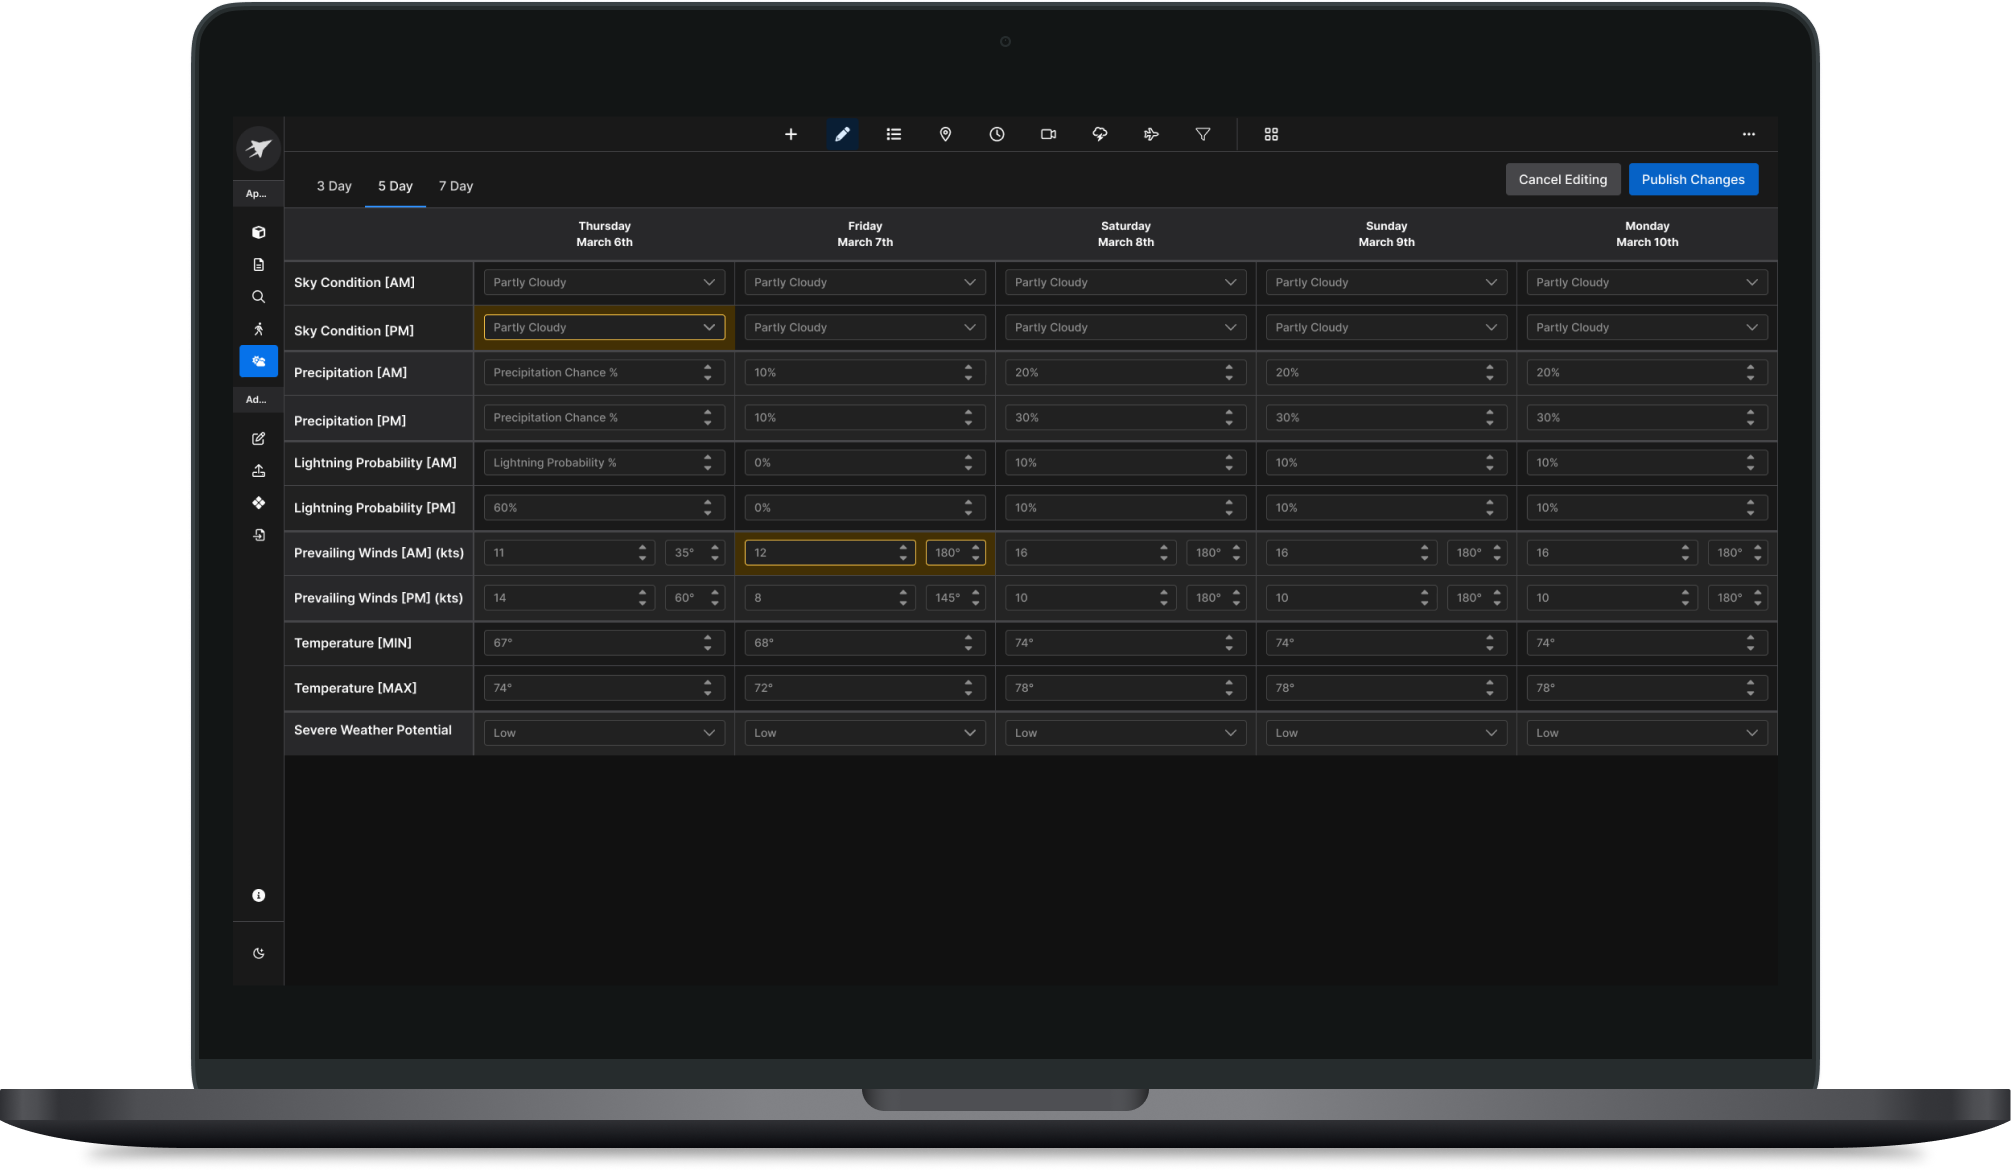Open Thursday Sky Condition PM dropdown
This screenshot has width=2011, height=1171.
(604, 327)
